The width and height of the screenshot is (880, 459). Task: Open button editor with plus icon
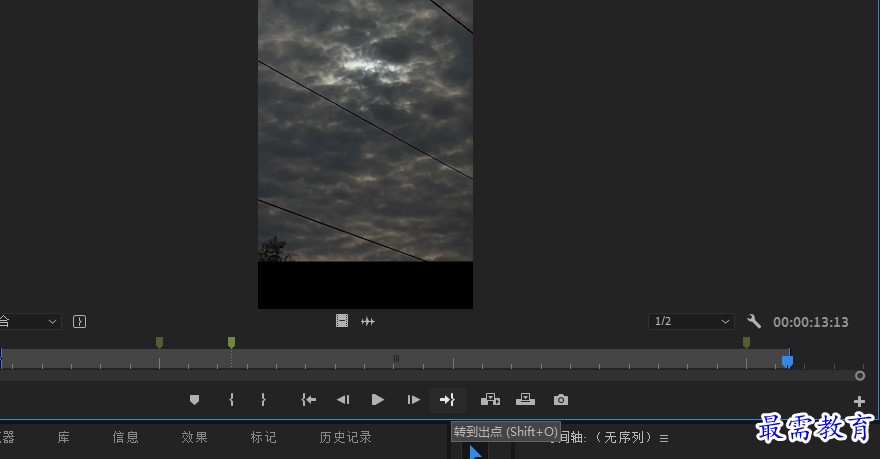click(859, 402)
